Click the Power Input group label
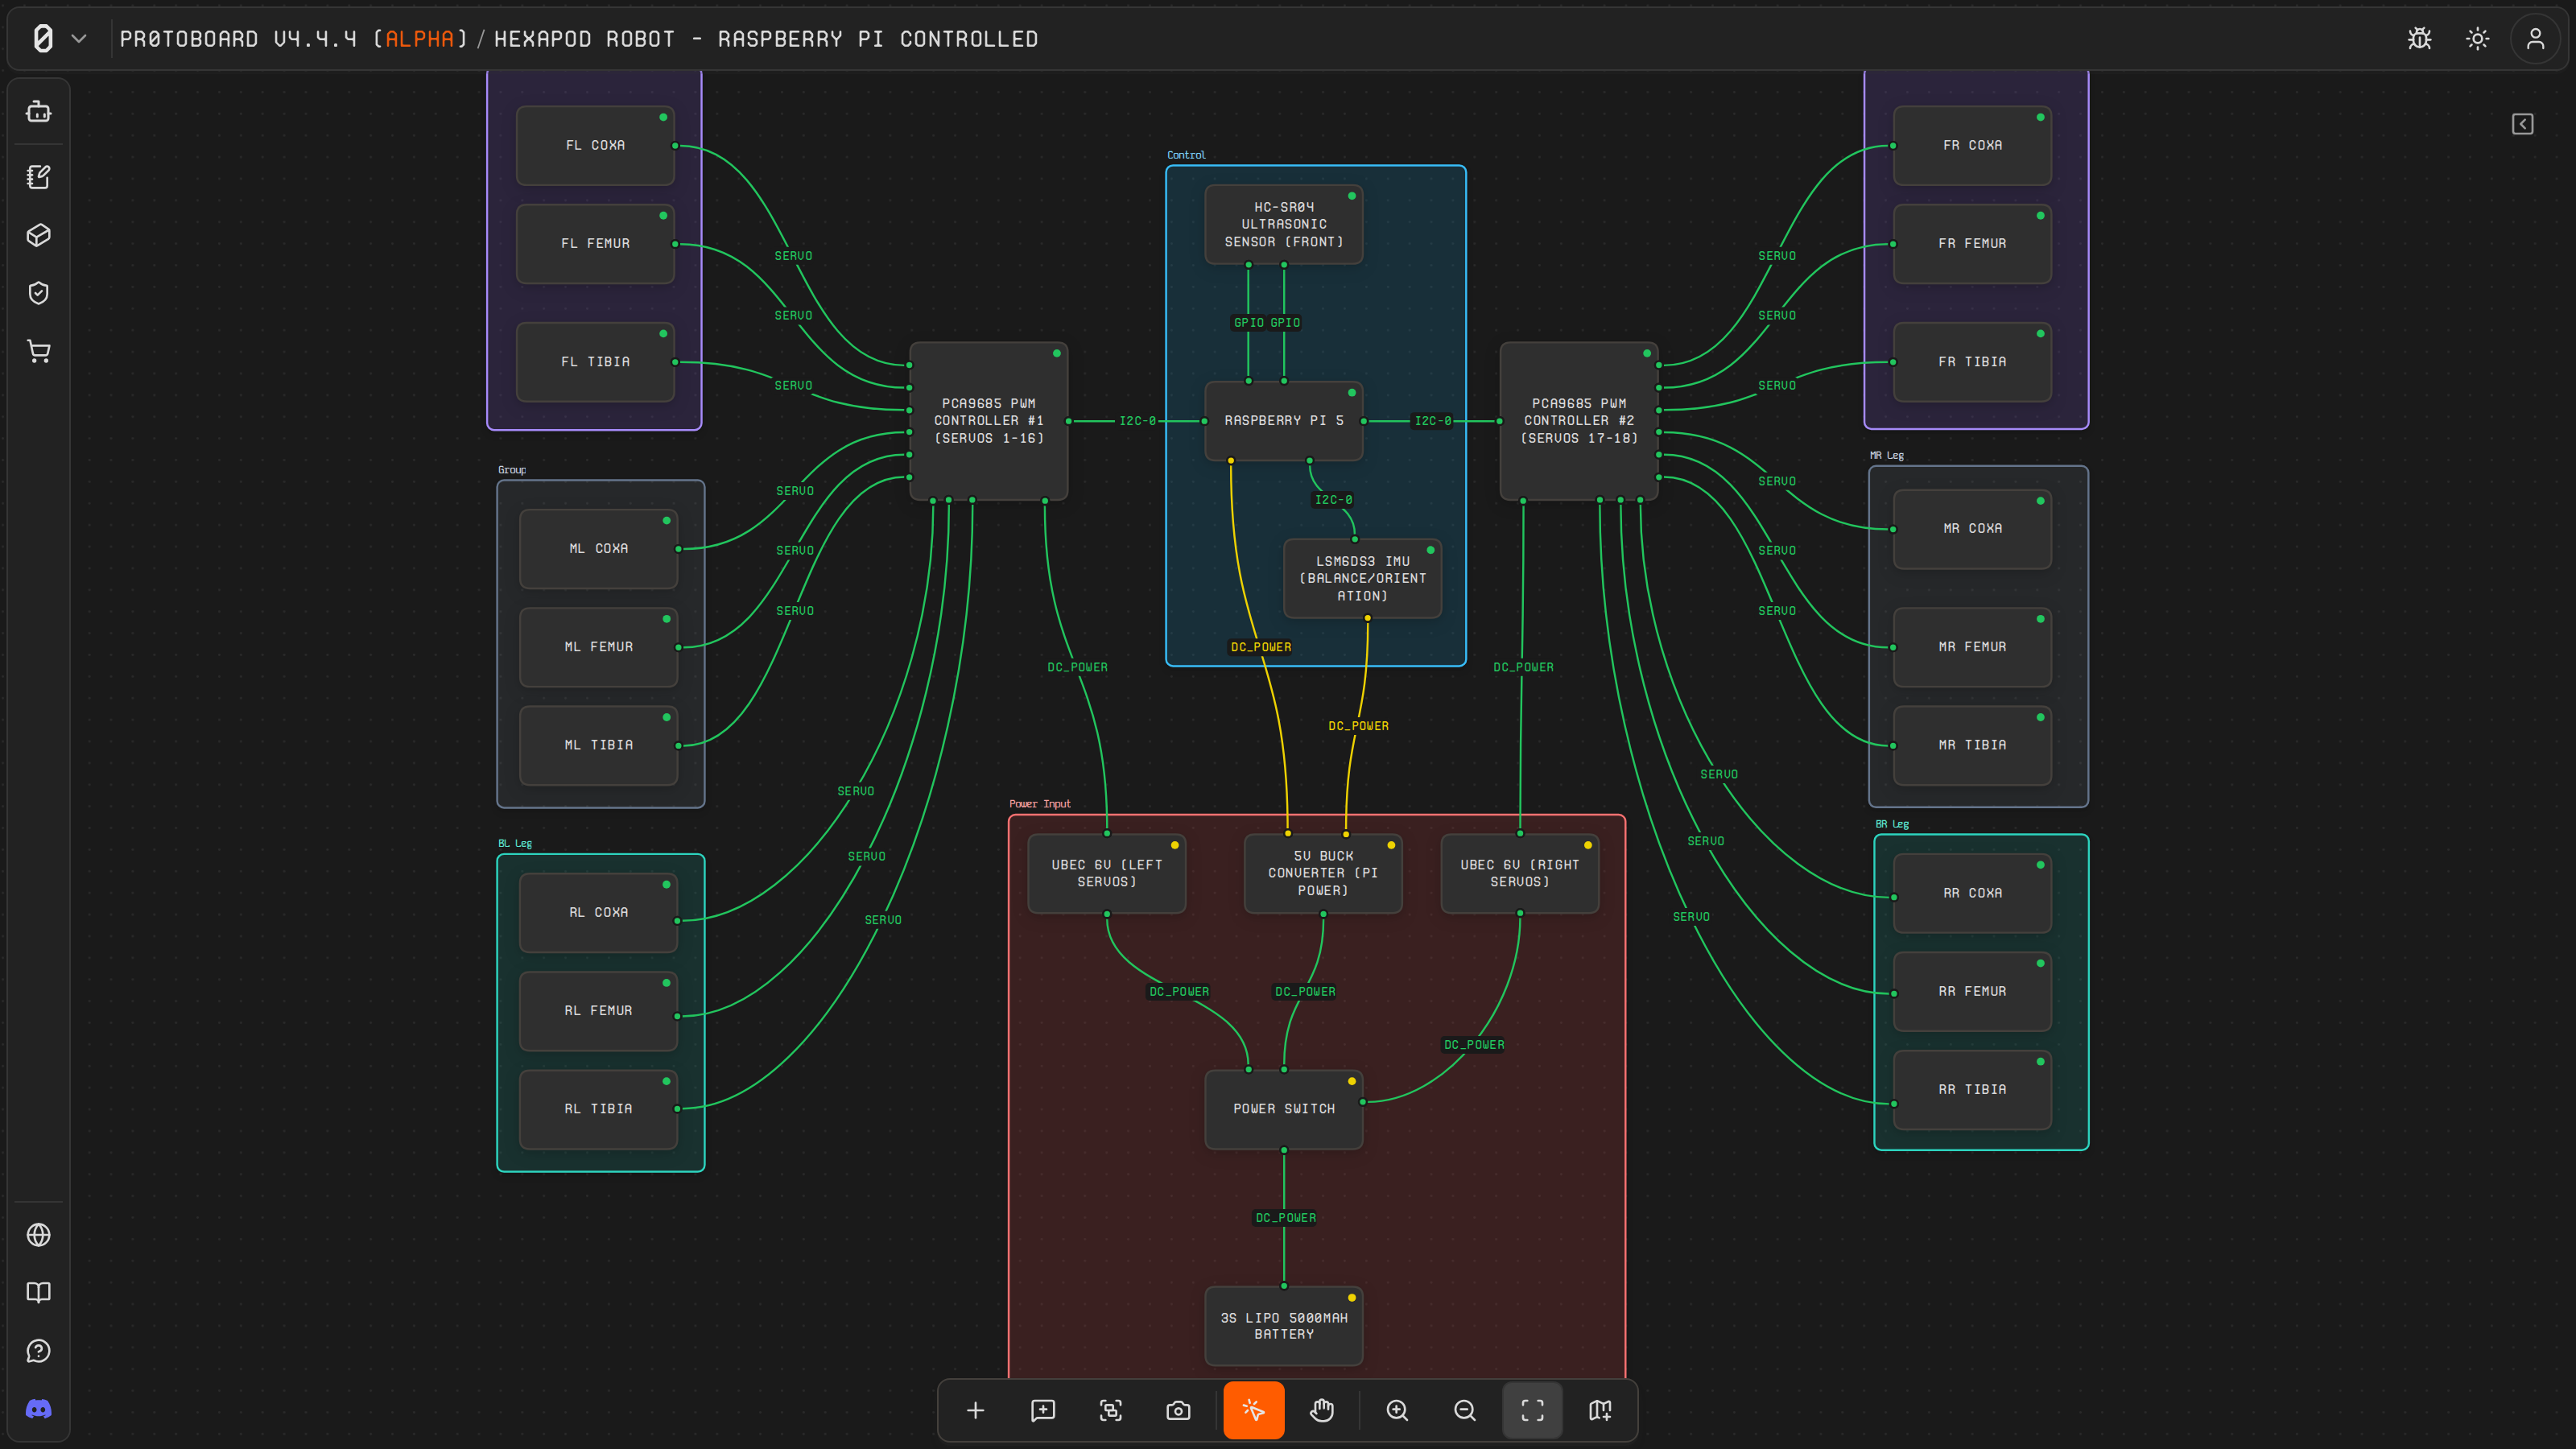The image size is (2576, 1449). click(x=1039, y=804)
